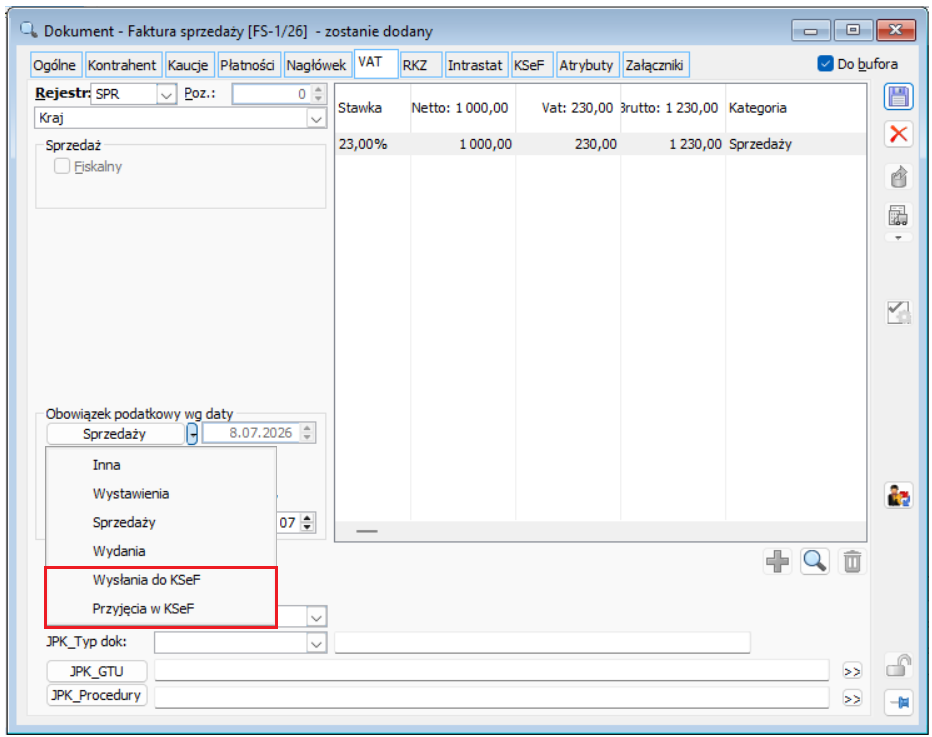Open the JPK_Typ dok dropdown
932x737 pixels.
coord(316,642)
